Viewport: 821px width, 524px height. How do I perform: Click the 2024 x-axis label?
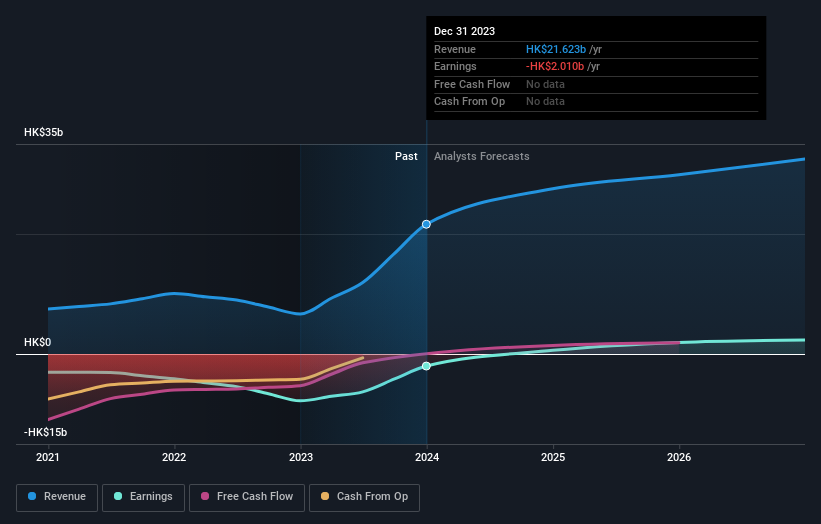[427, 458]
